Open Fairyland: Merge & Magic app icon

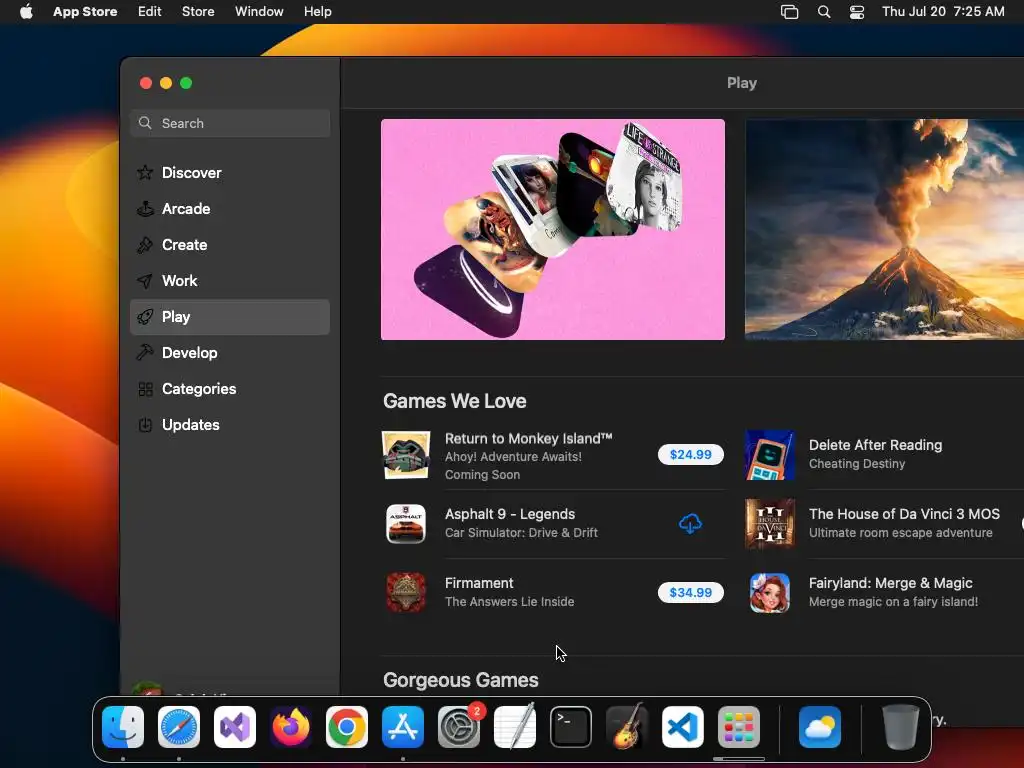coord(770,592)
